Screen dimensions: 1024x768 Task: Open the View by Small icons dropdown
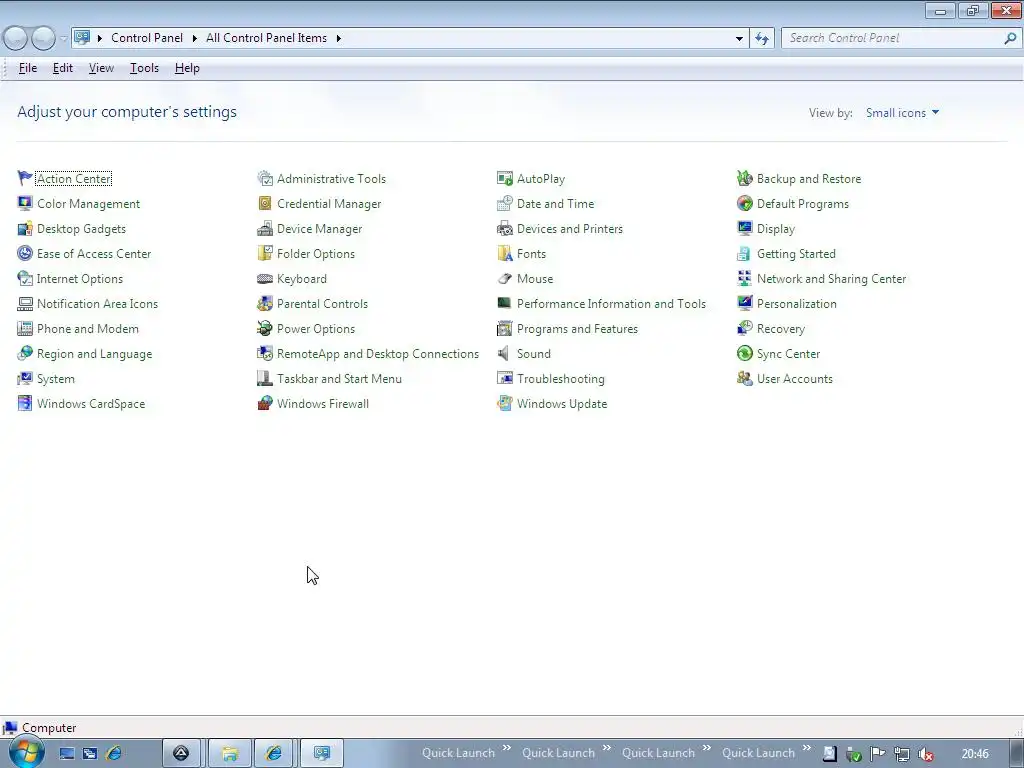(903, 113)
